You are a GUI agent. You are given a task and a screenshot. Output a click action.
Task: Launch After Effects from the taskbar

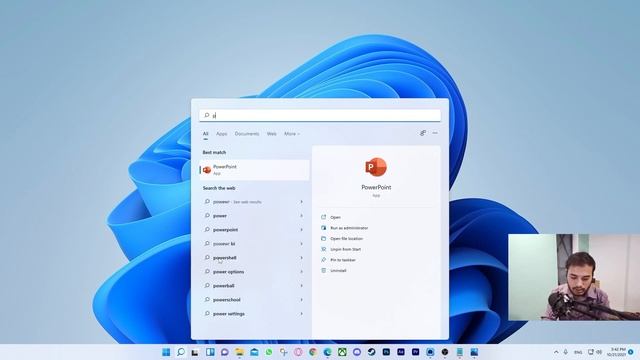[401, 352]
